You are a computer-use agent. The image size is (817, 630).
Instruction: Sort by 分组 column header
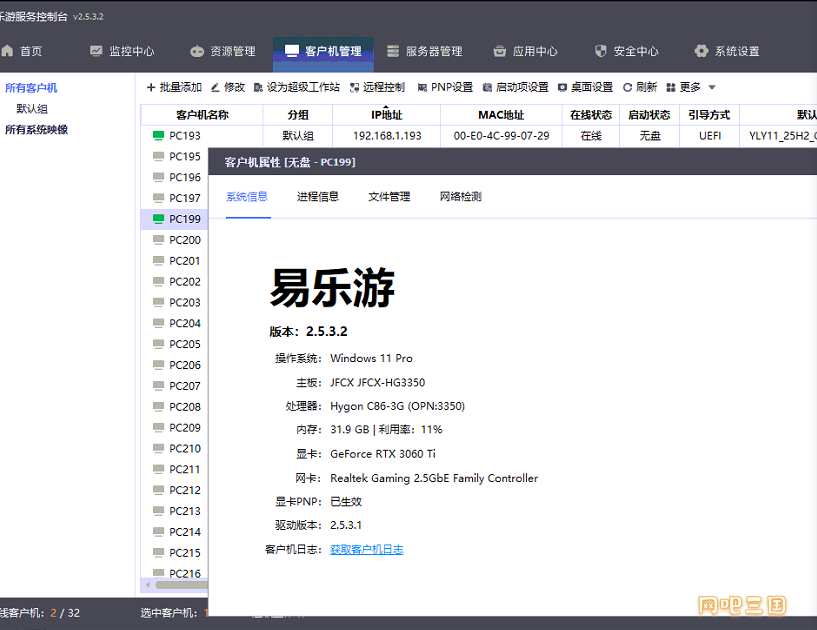tap(298, 115)
